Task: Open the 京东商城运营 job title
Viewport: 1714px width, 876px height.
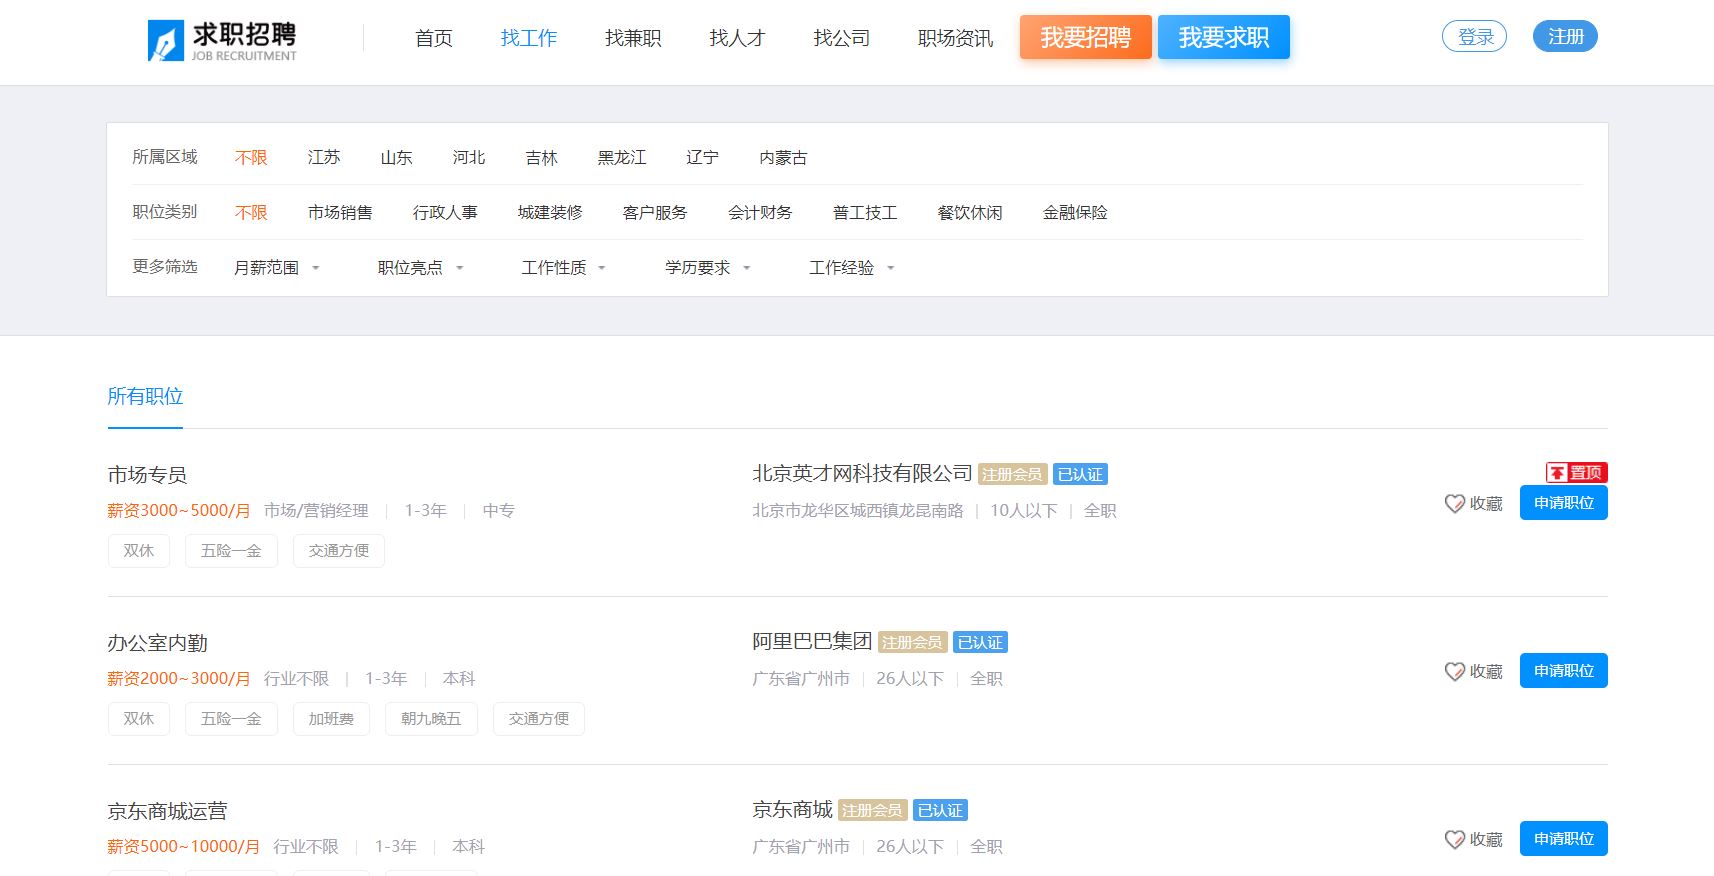Action: (167, 811)
